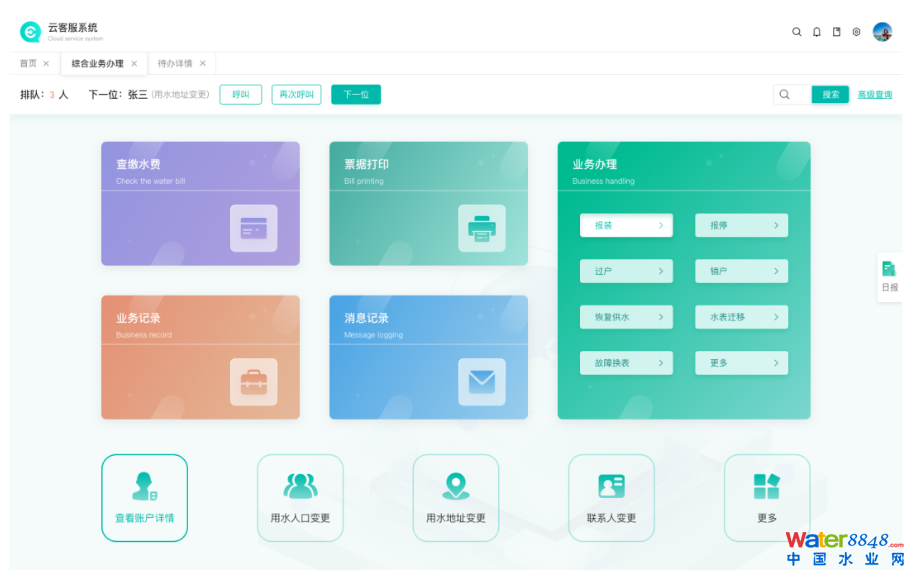
Task: Click the search magnifier icon in header
Action: click(x=797, y=32)
